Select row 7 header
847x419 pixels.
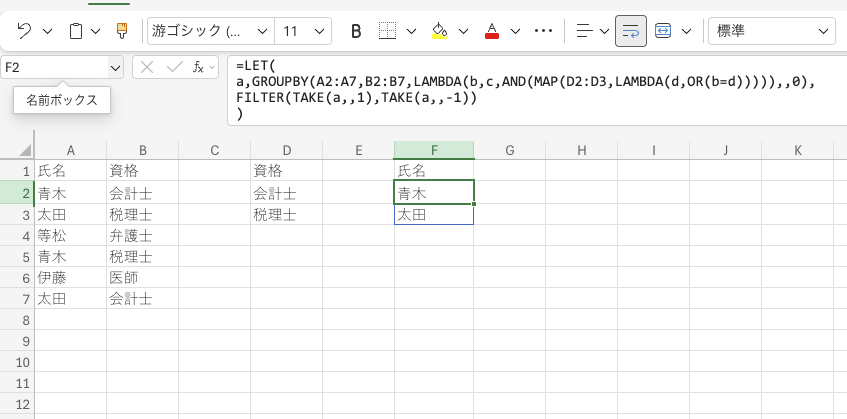point(17,299)
